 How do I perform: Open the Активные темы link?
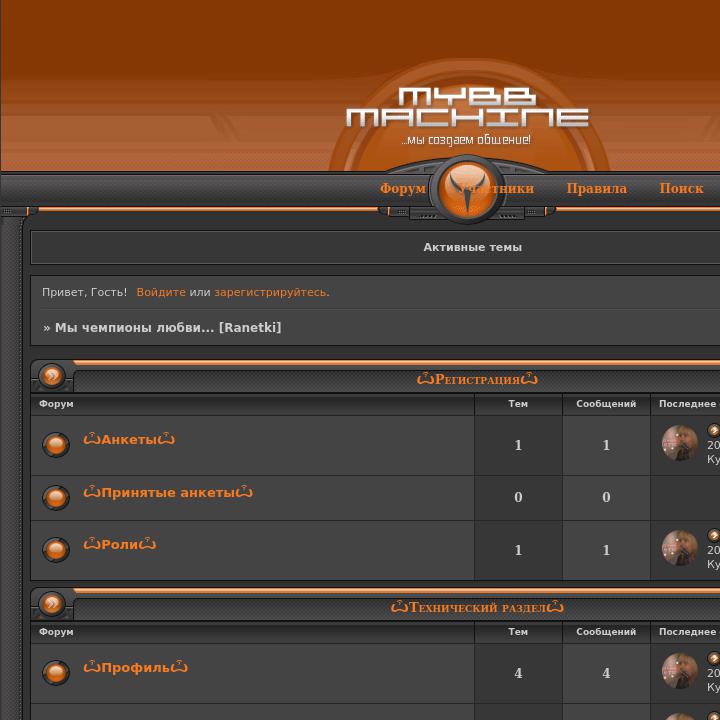click(x=472, y=247)
